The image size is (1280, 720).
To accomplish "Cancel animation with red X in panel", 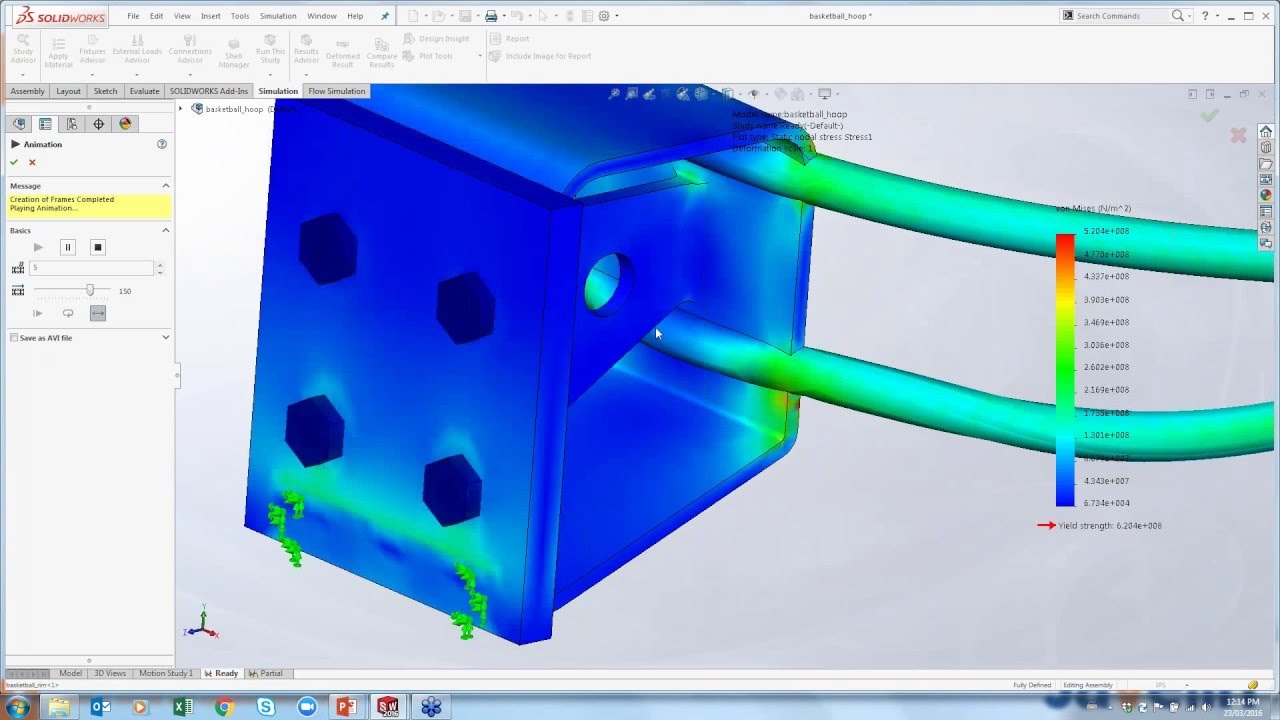I will pyautogui.click(x=32, y=162).
